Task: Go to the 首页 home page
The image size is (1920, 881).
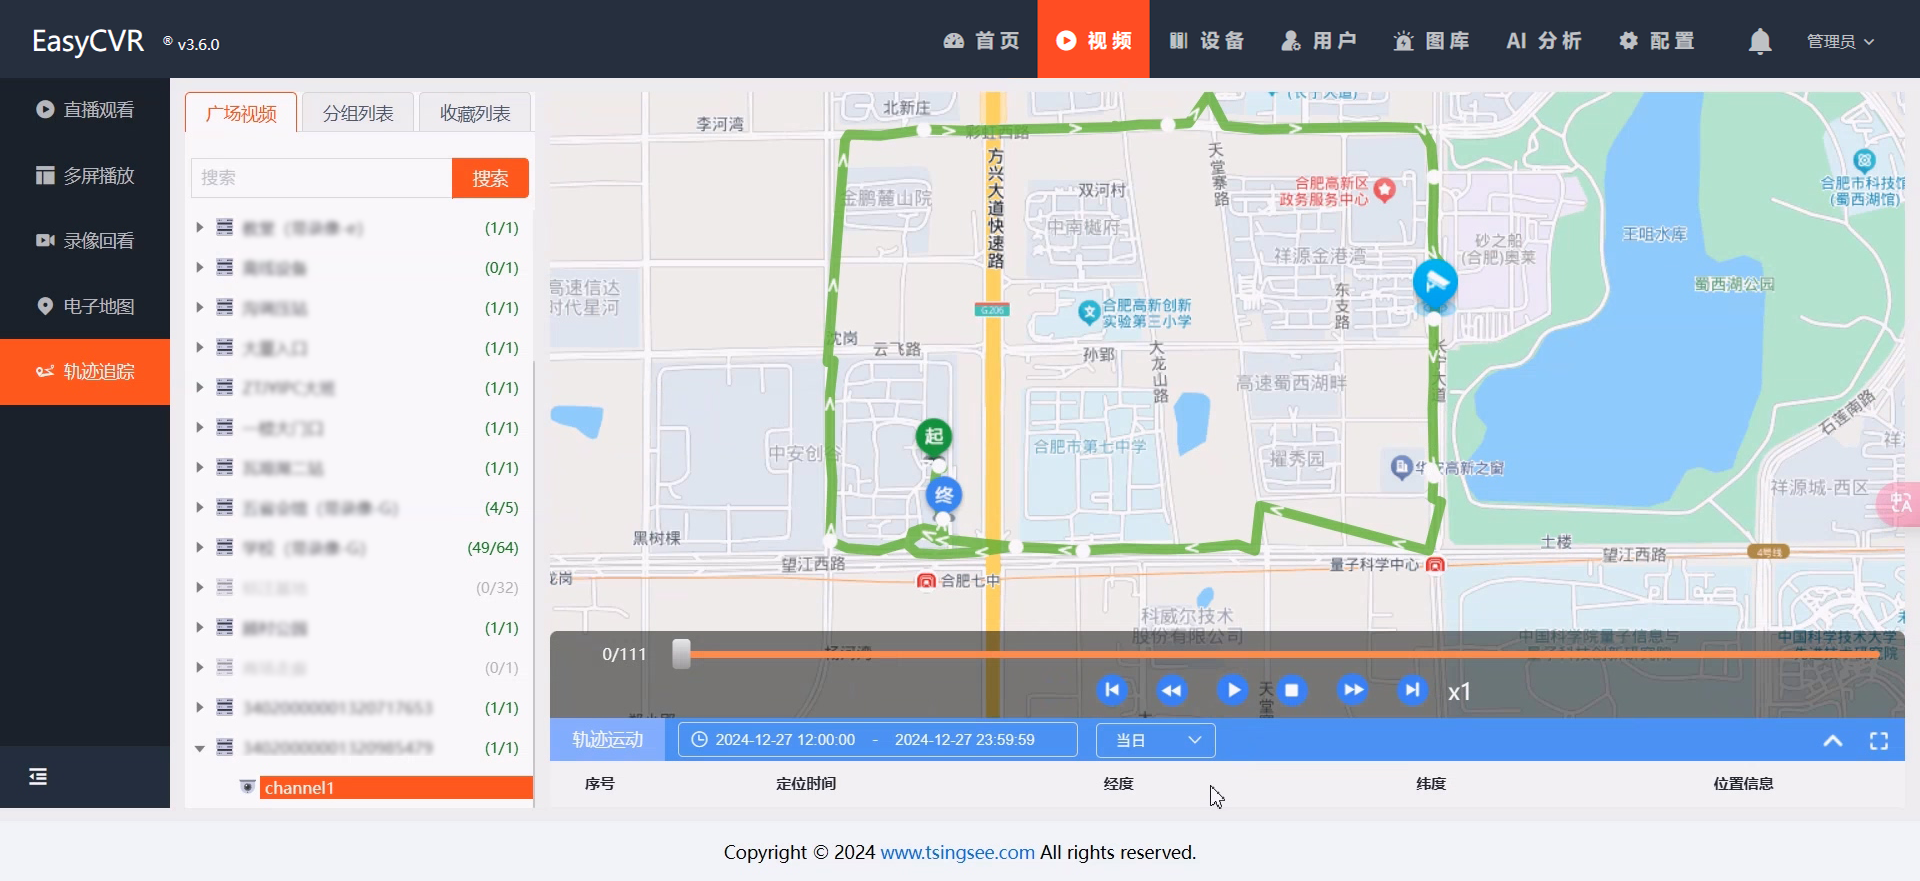Action: pyautogui.click(x=982, y=41)
